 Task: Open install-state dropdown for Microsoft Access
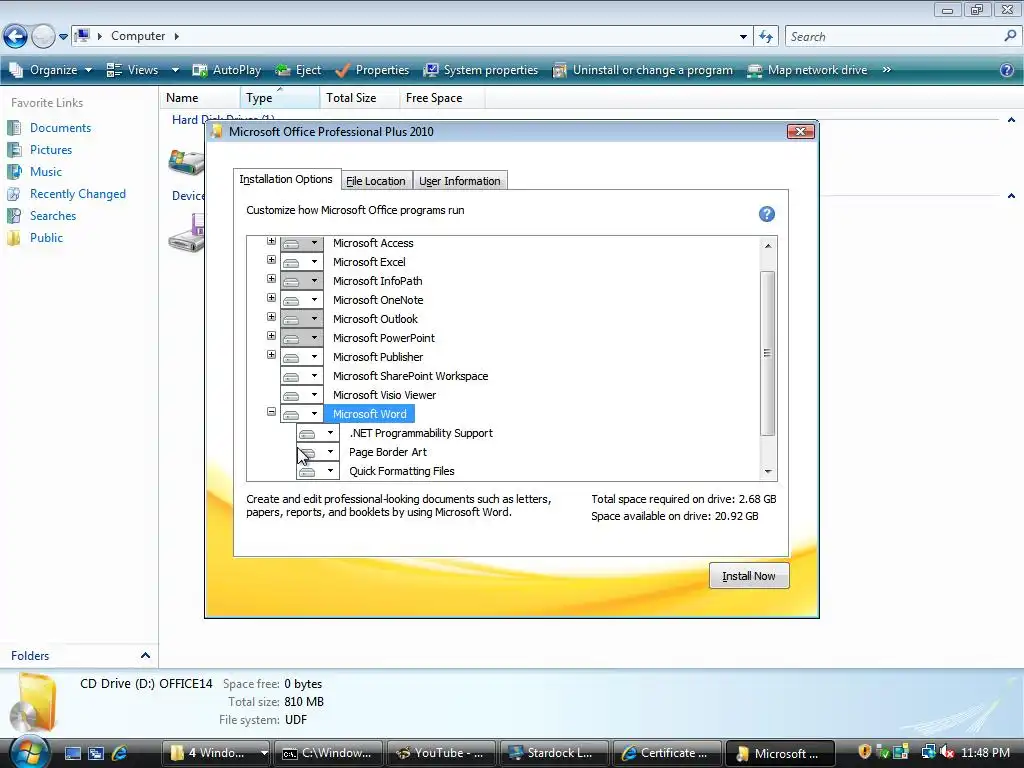click(x=302, y=244)
